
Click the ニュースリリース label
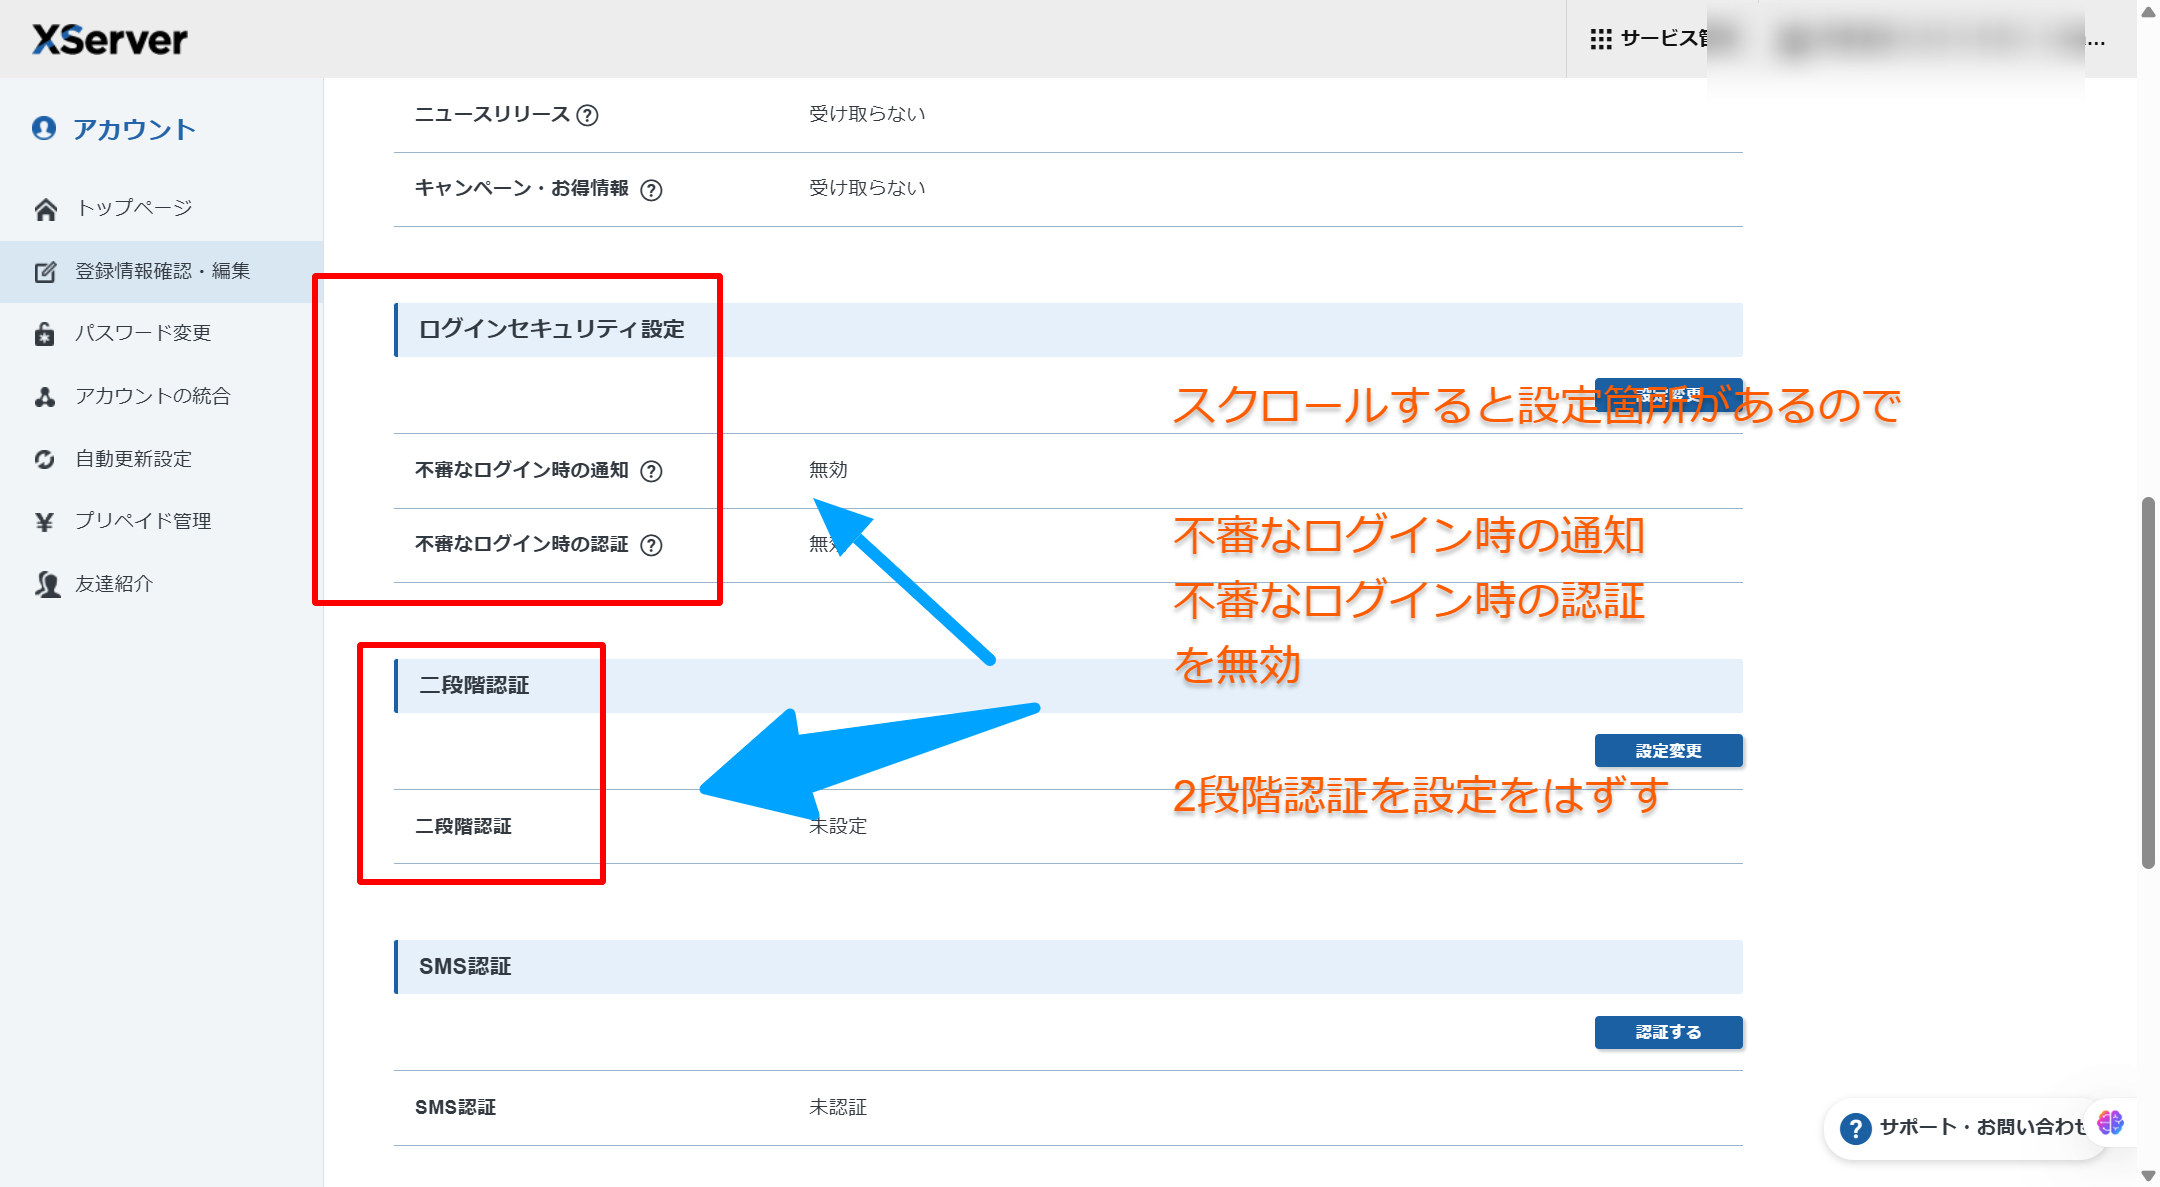pos(492,114)
